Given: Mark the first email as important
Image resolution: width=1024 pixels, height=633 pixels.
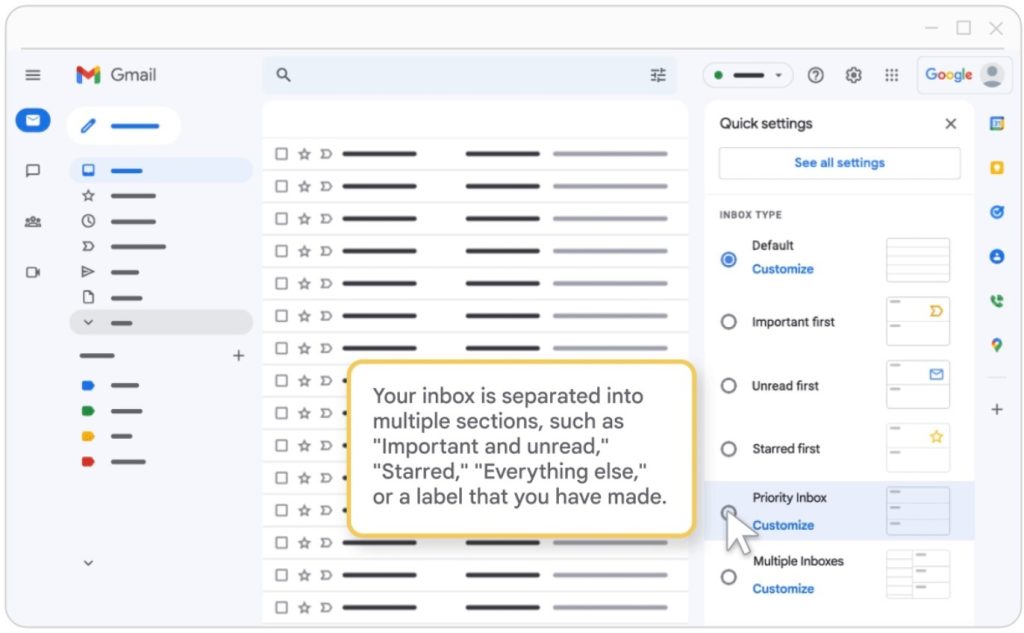Looking at the screenshot, I should point(327,154).
